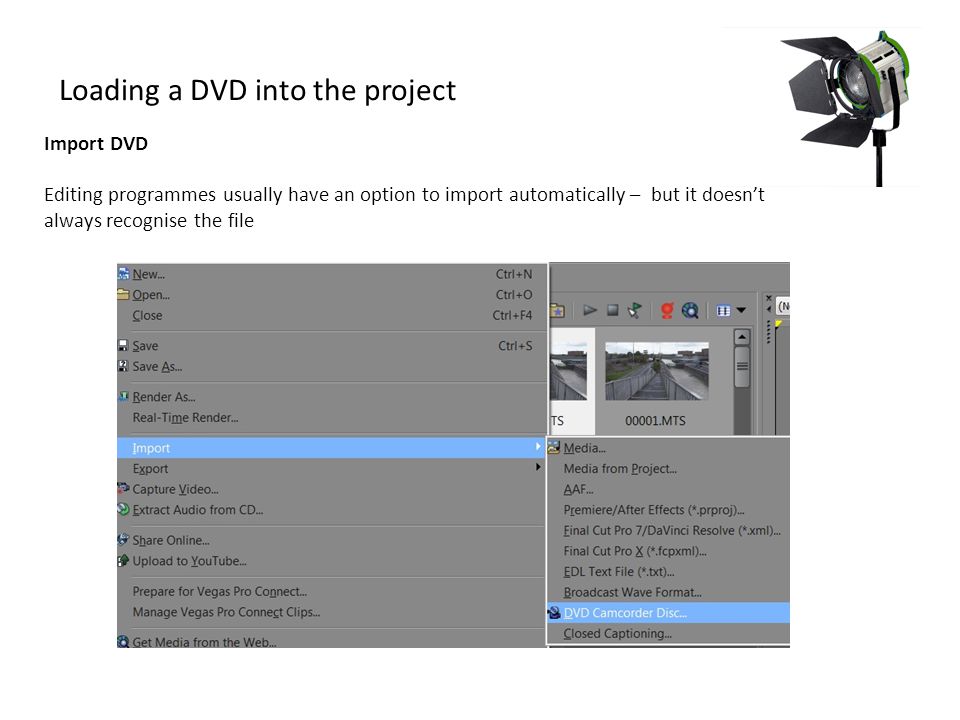This screenshot has width=960, height=720.
Task: Start preview with the play icon
Action: click(590, 310)
